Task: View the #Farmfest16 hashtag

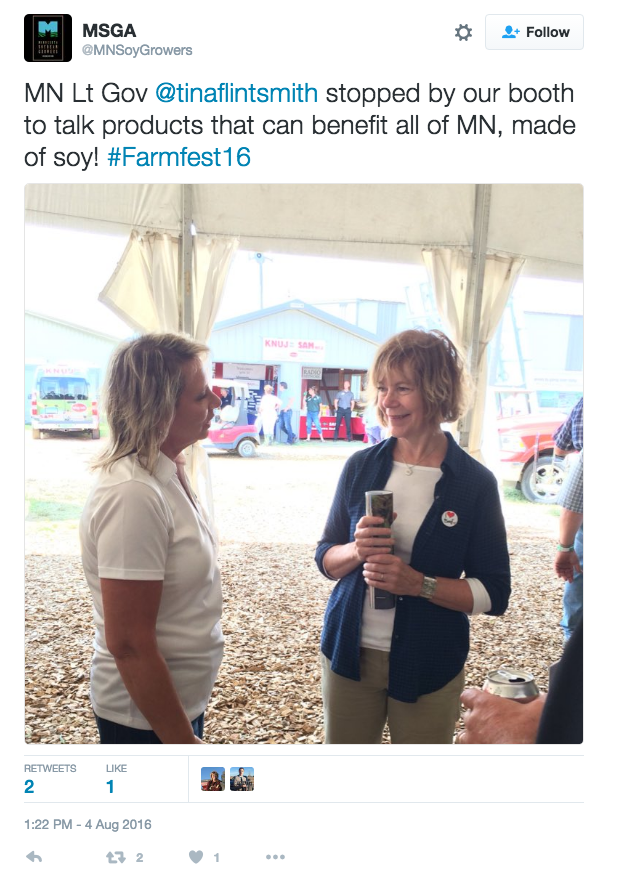Action: point(179,157)
